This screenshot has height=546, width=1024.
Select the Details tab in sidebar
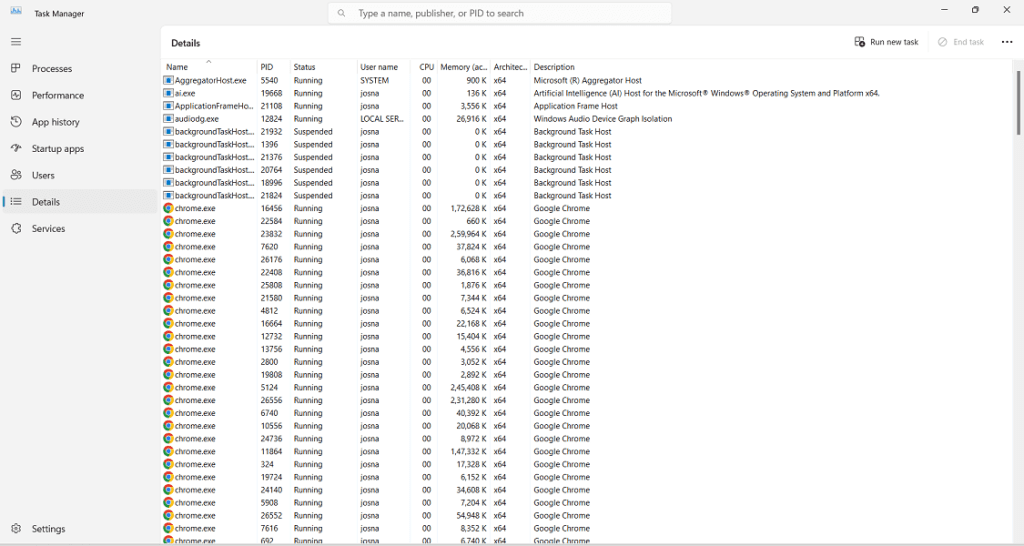46,202
